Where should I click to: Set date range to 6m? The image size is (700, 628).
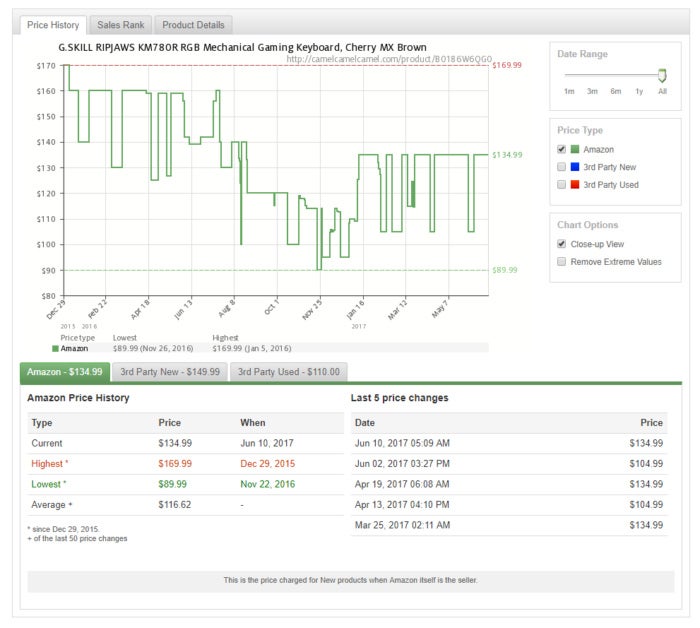616,91
